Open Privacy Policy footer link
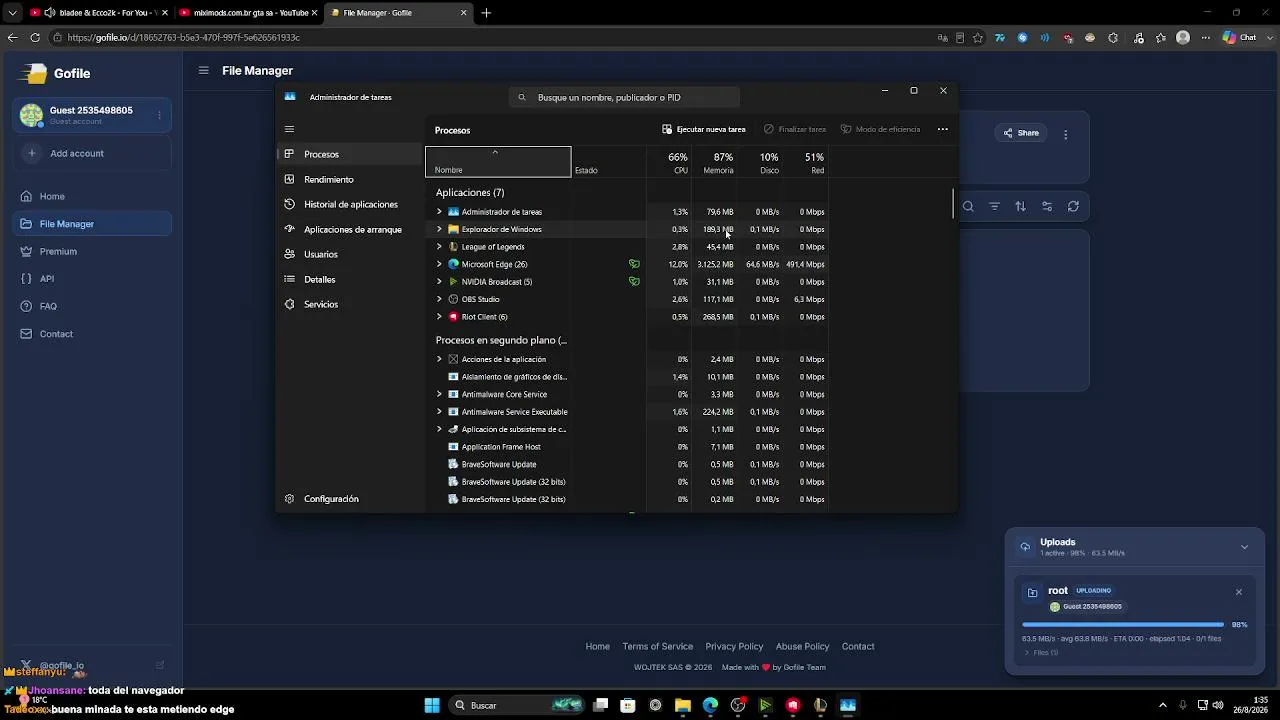Screen dimensions: 1280x720 point(734,647)
